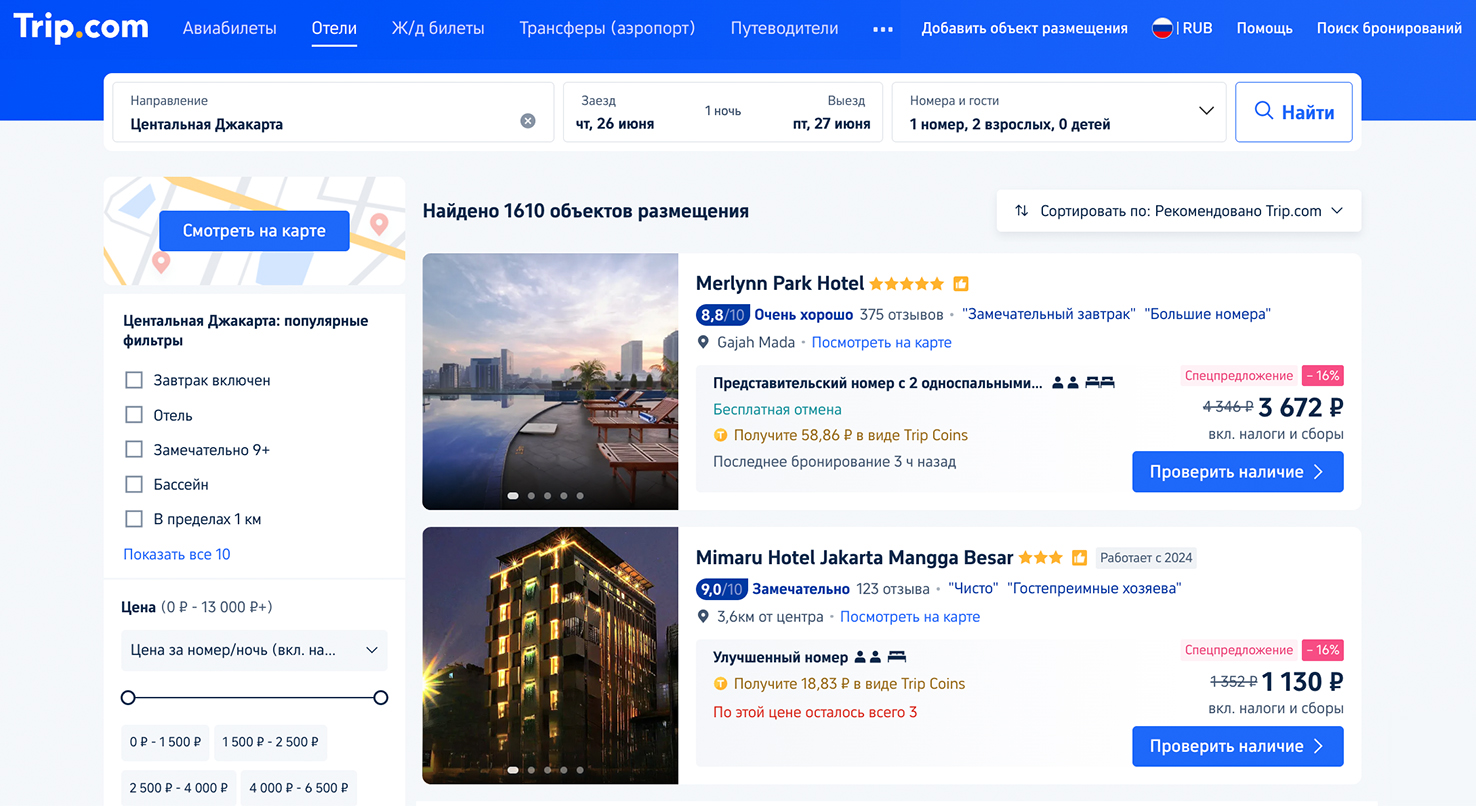Clear the destination field with X icon
Viewport: 1476px width, 806px height.
(528, 121)
